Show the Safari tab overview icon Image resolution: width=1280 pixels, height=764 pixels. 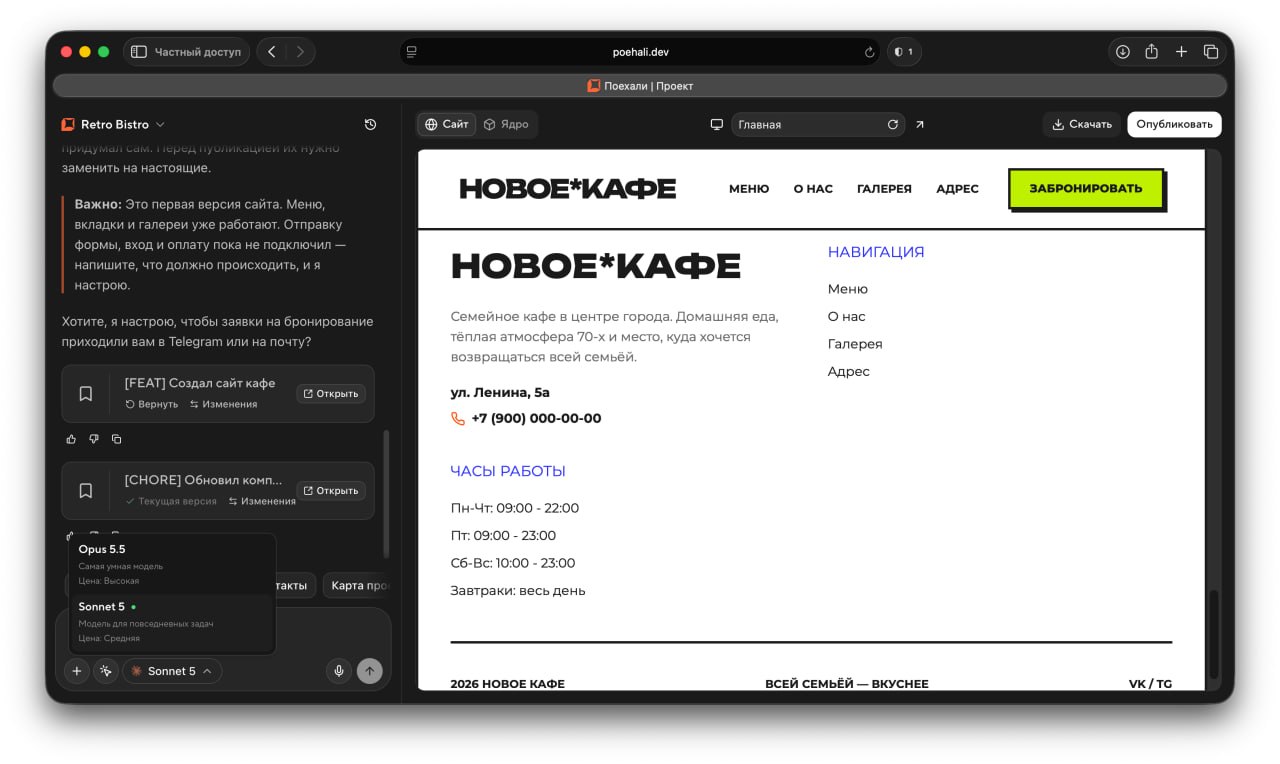1211,52
